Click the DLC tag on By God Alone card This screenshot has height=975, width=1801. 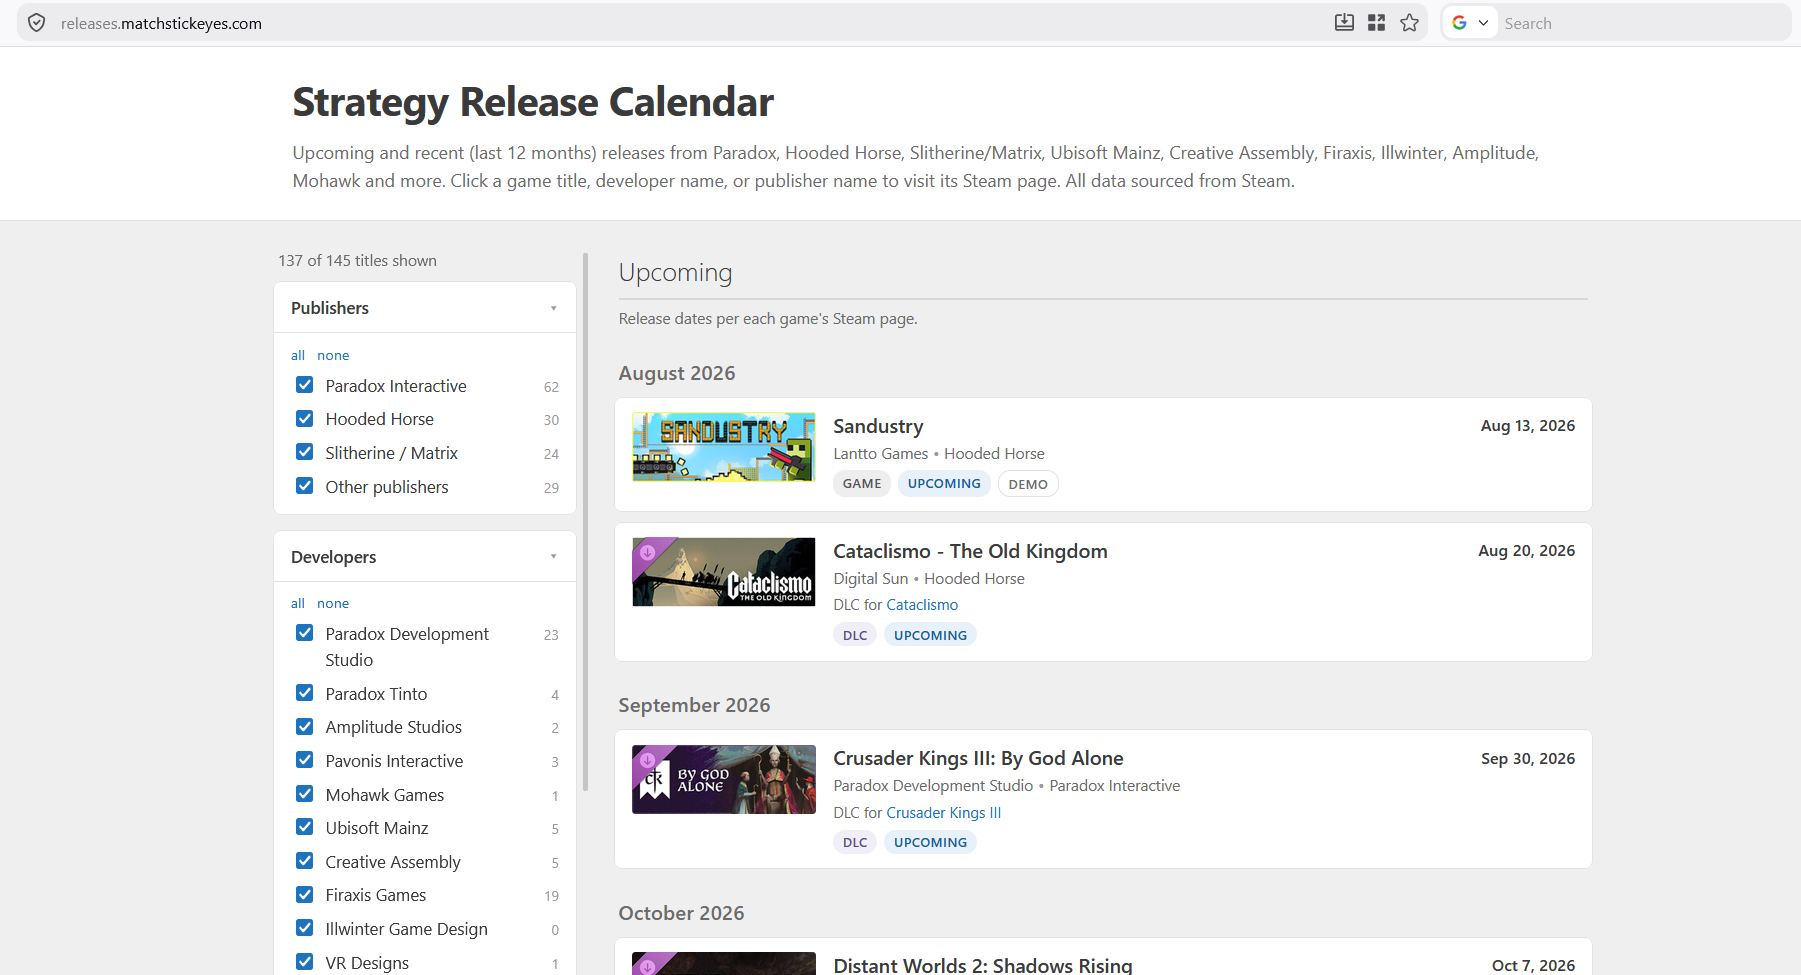click(x=855, y=842)
